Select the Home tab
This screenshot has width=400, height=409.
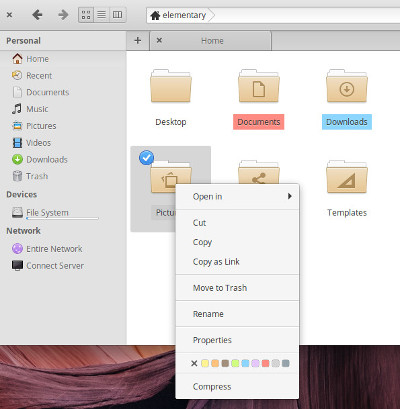pos(212,41)
